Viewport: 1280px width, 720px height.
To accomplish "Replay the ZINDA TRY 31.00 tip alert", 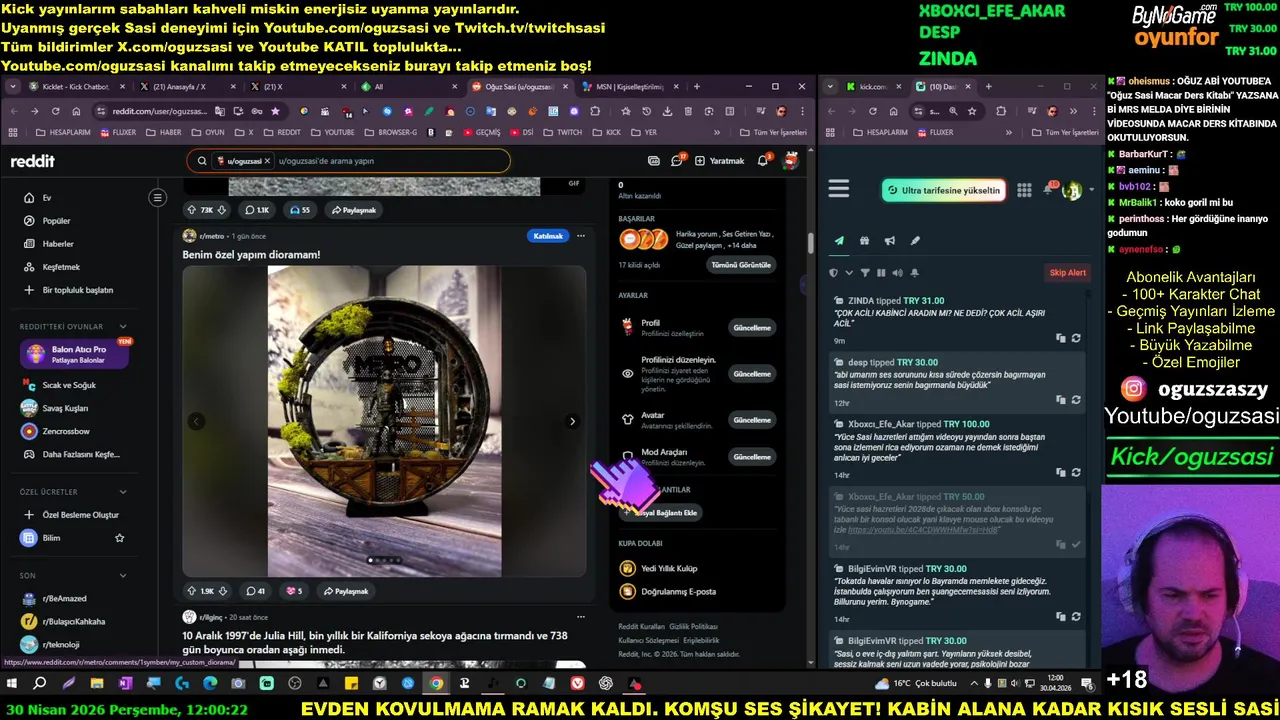I will coord(1076,338).
